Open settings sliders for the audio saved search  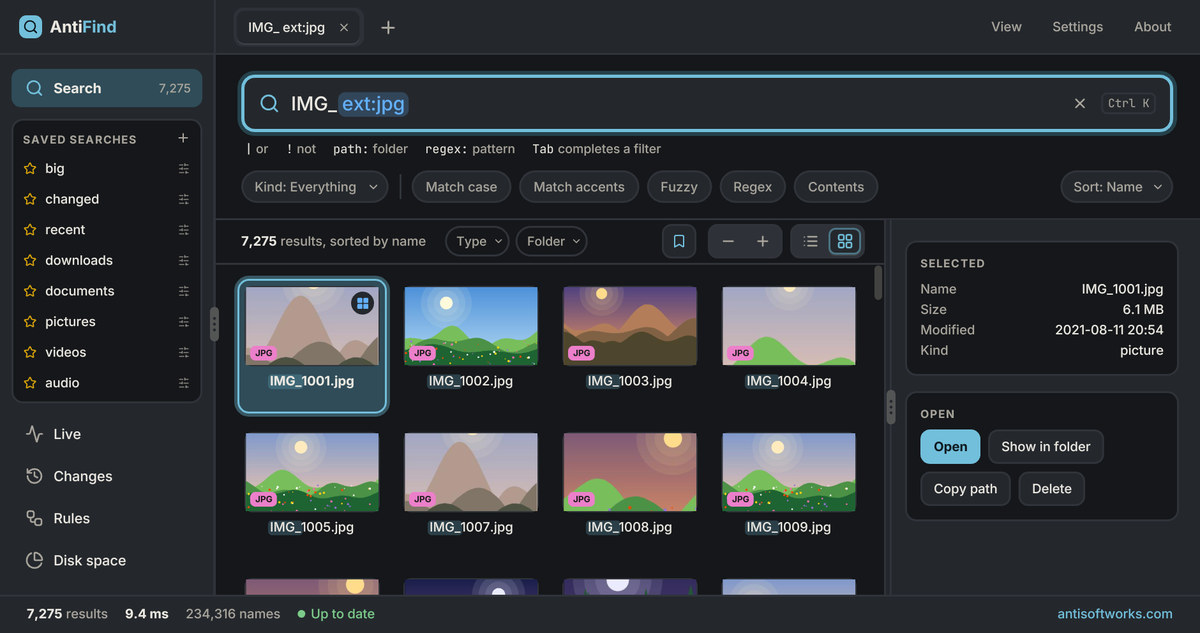click(184, 383)
